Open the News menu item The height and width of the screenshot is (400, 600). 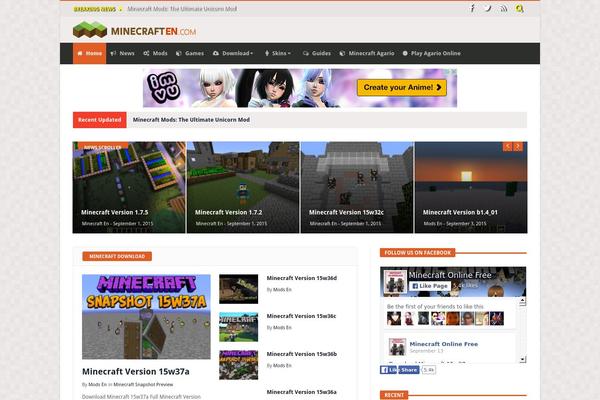point(122,53)
